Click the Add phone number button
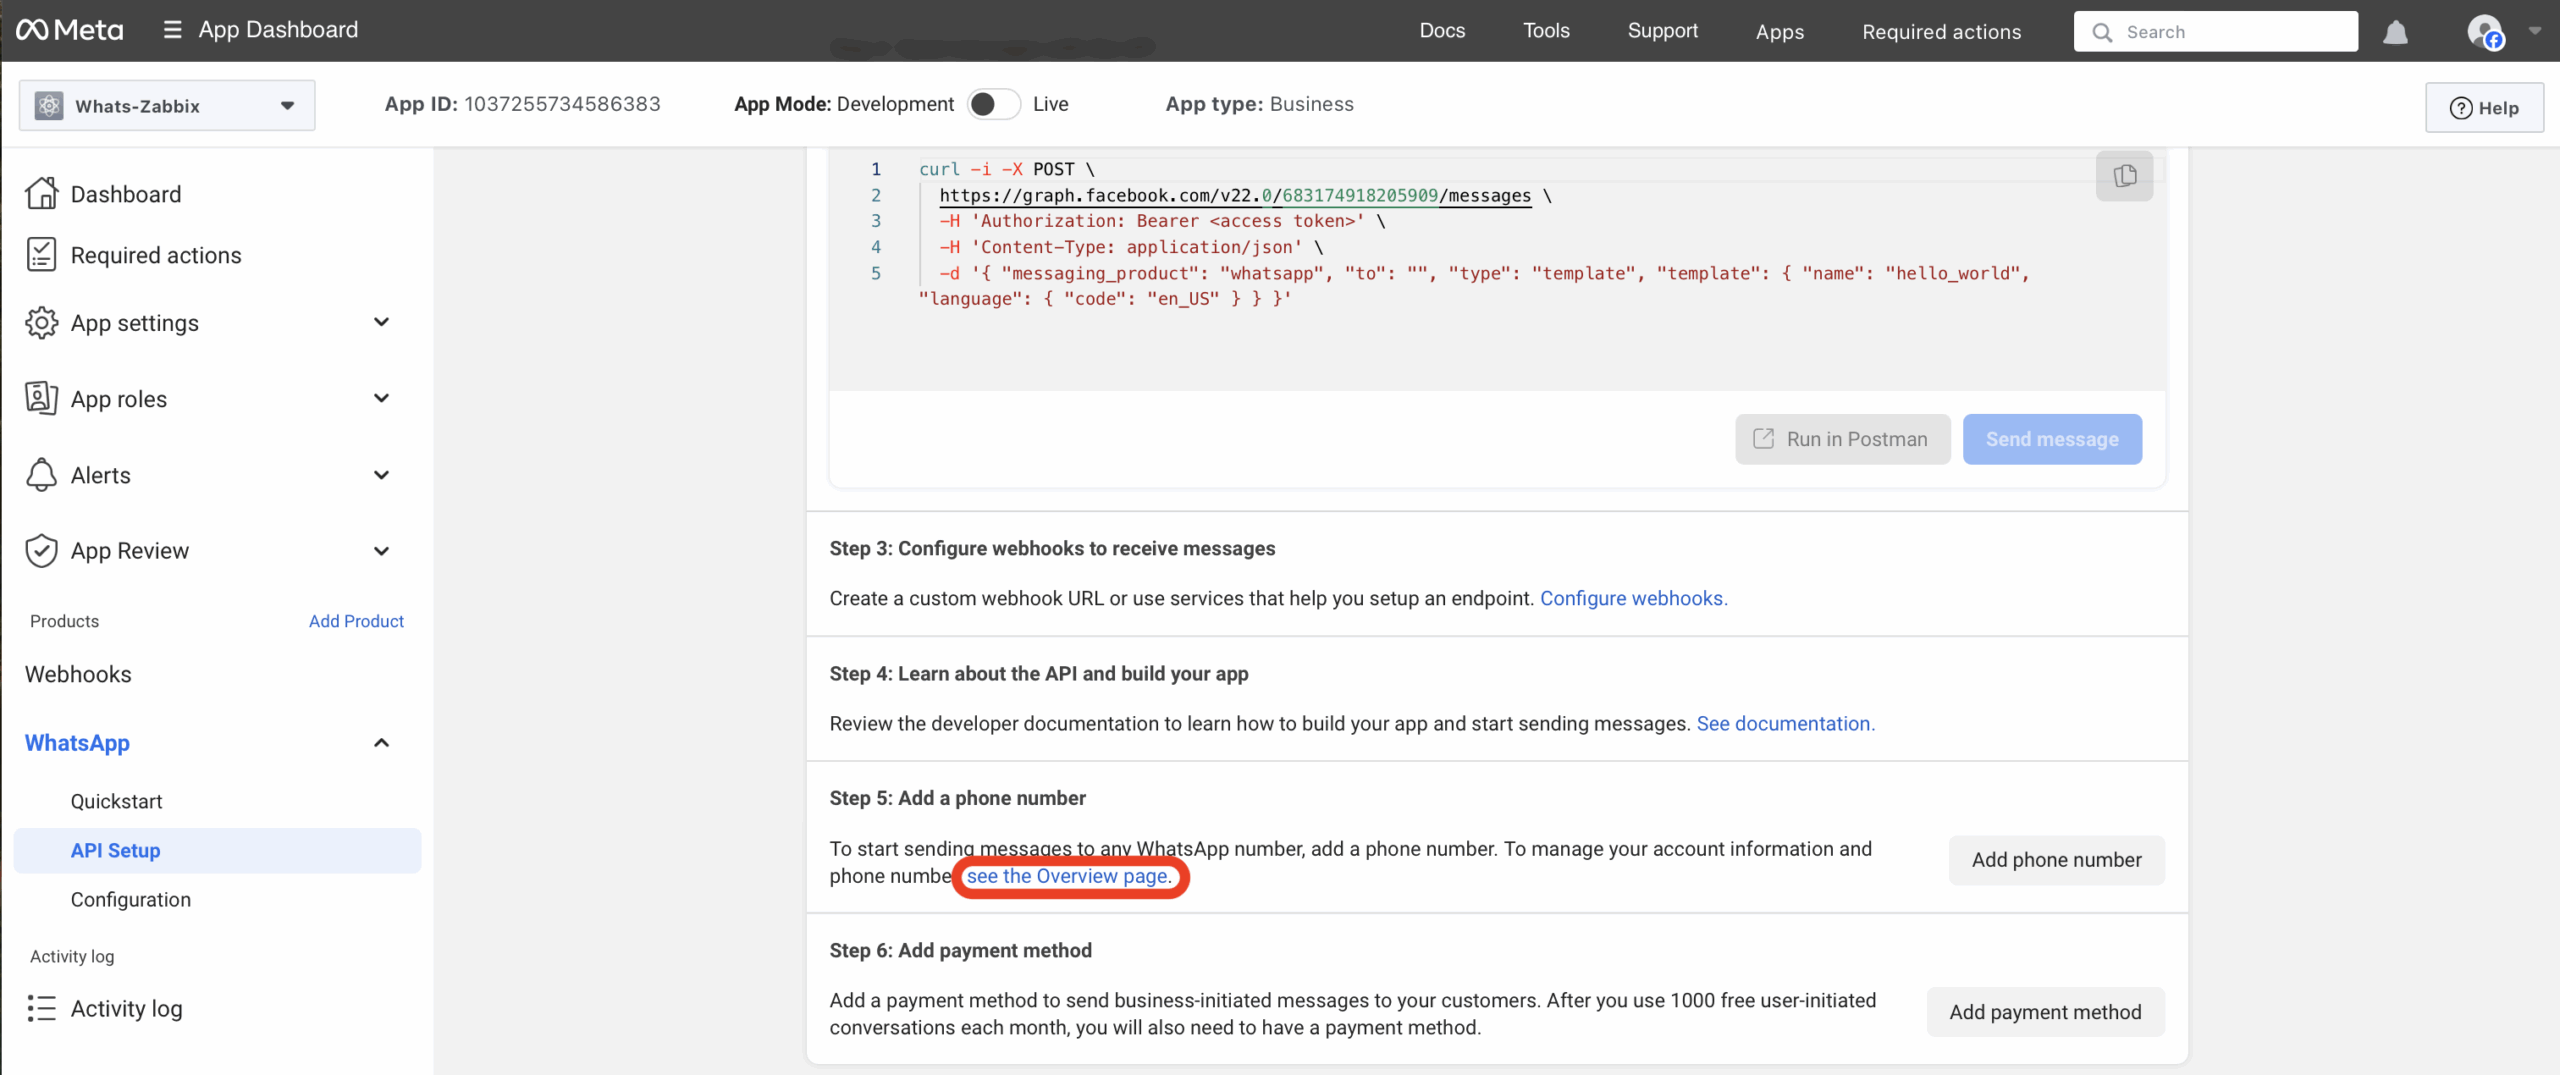The width and height of the screenshot is (2560, 1075). click(x=2056, y=860)
